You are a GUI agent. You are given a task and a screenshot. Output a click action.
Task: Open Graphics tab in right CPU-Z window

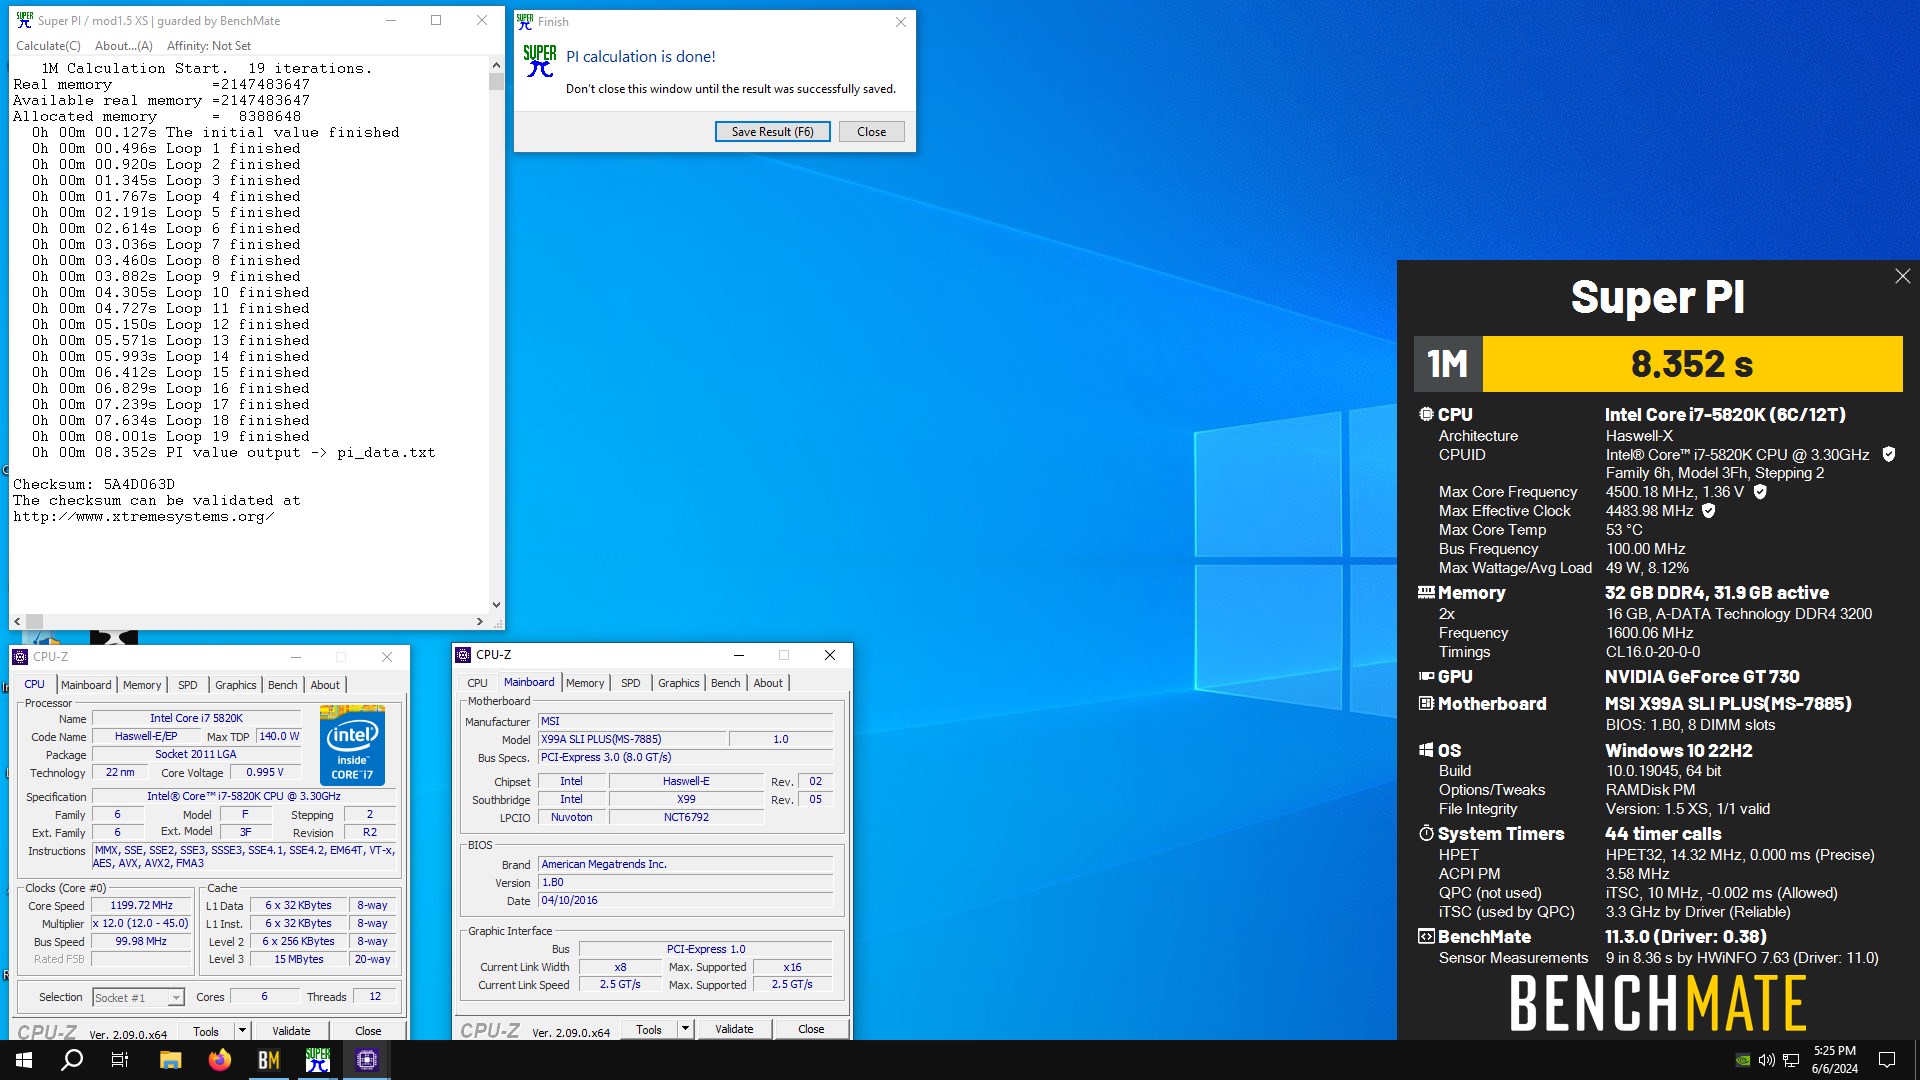(x=678, y=683)
